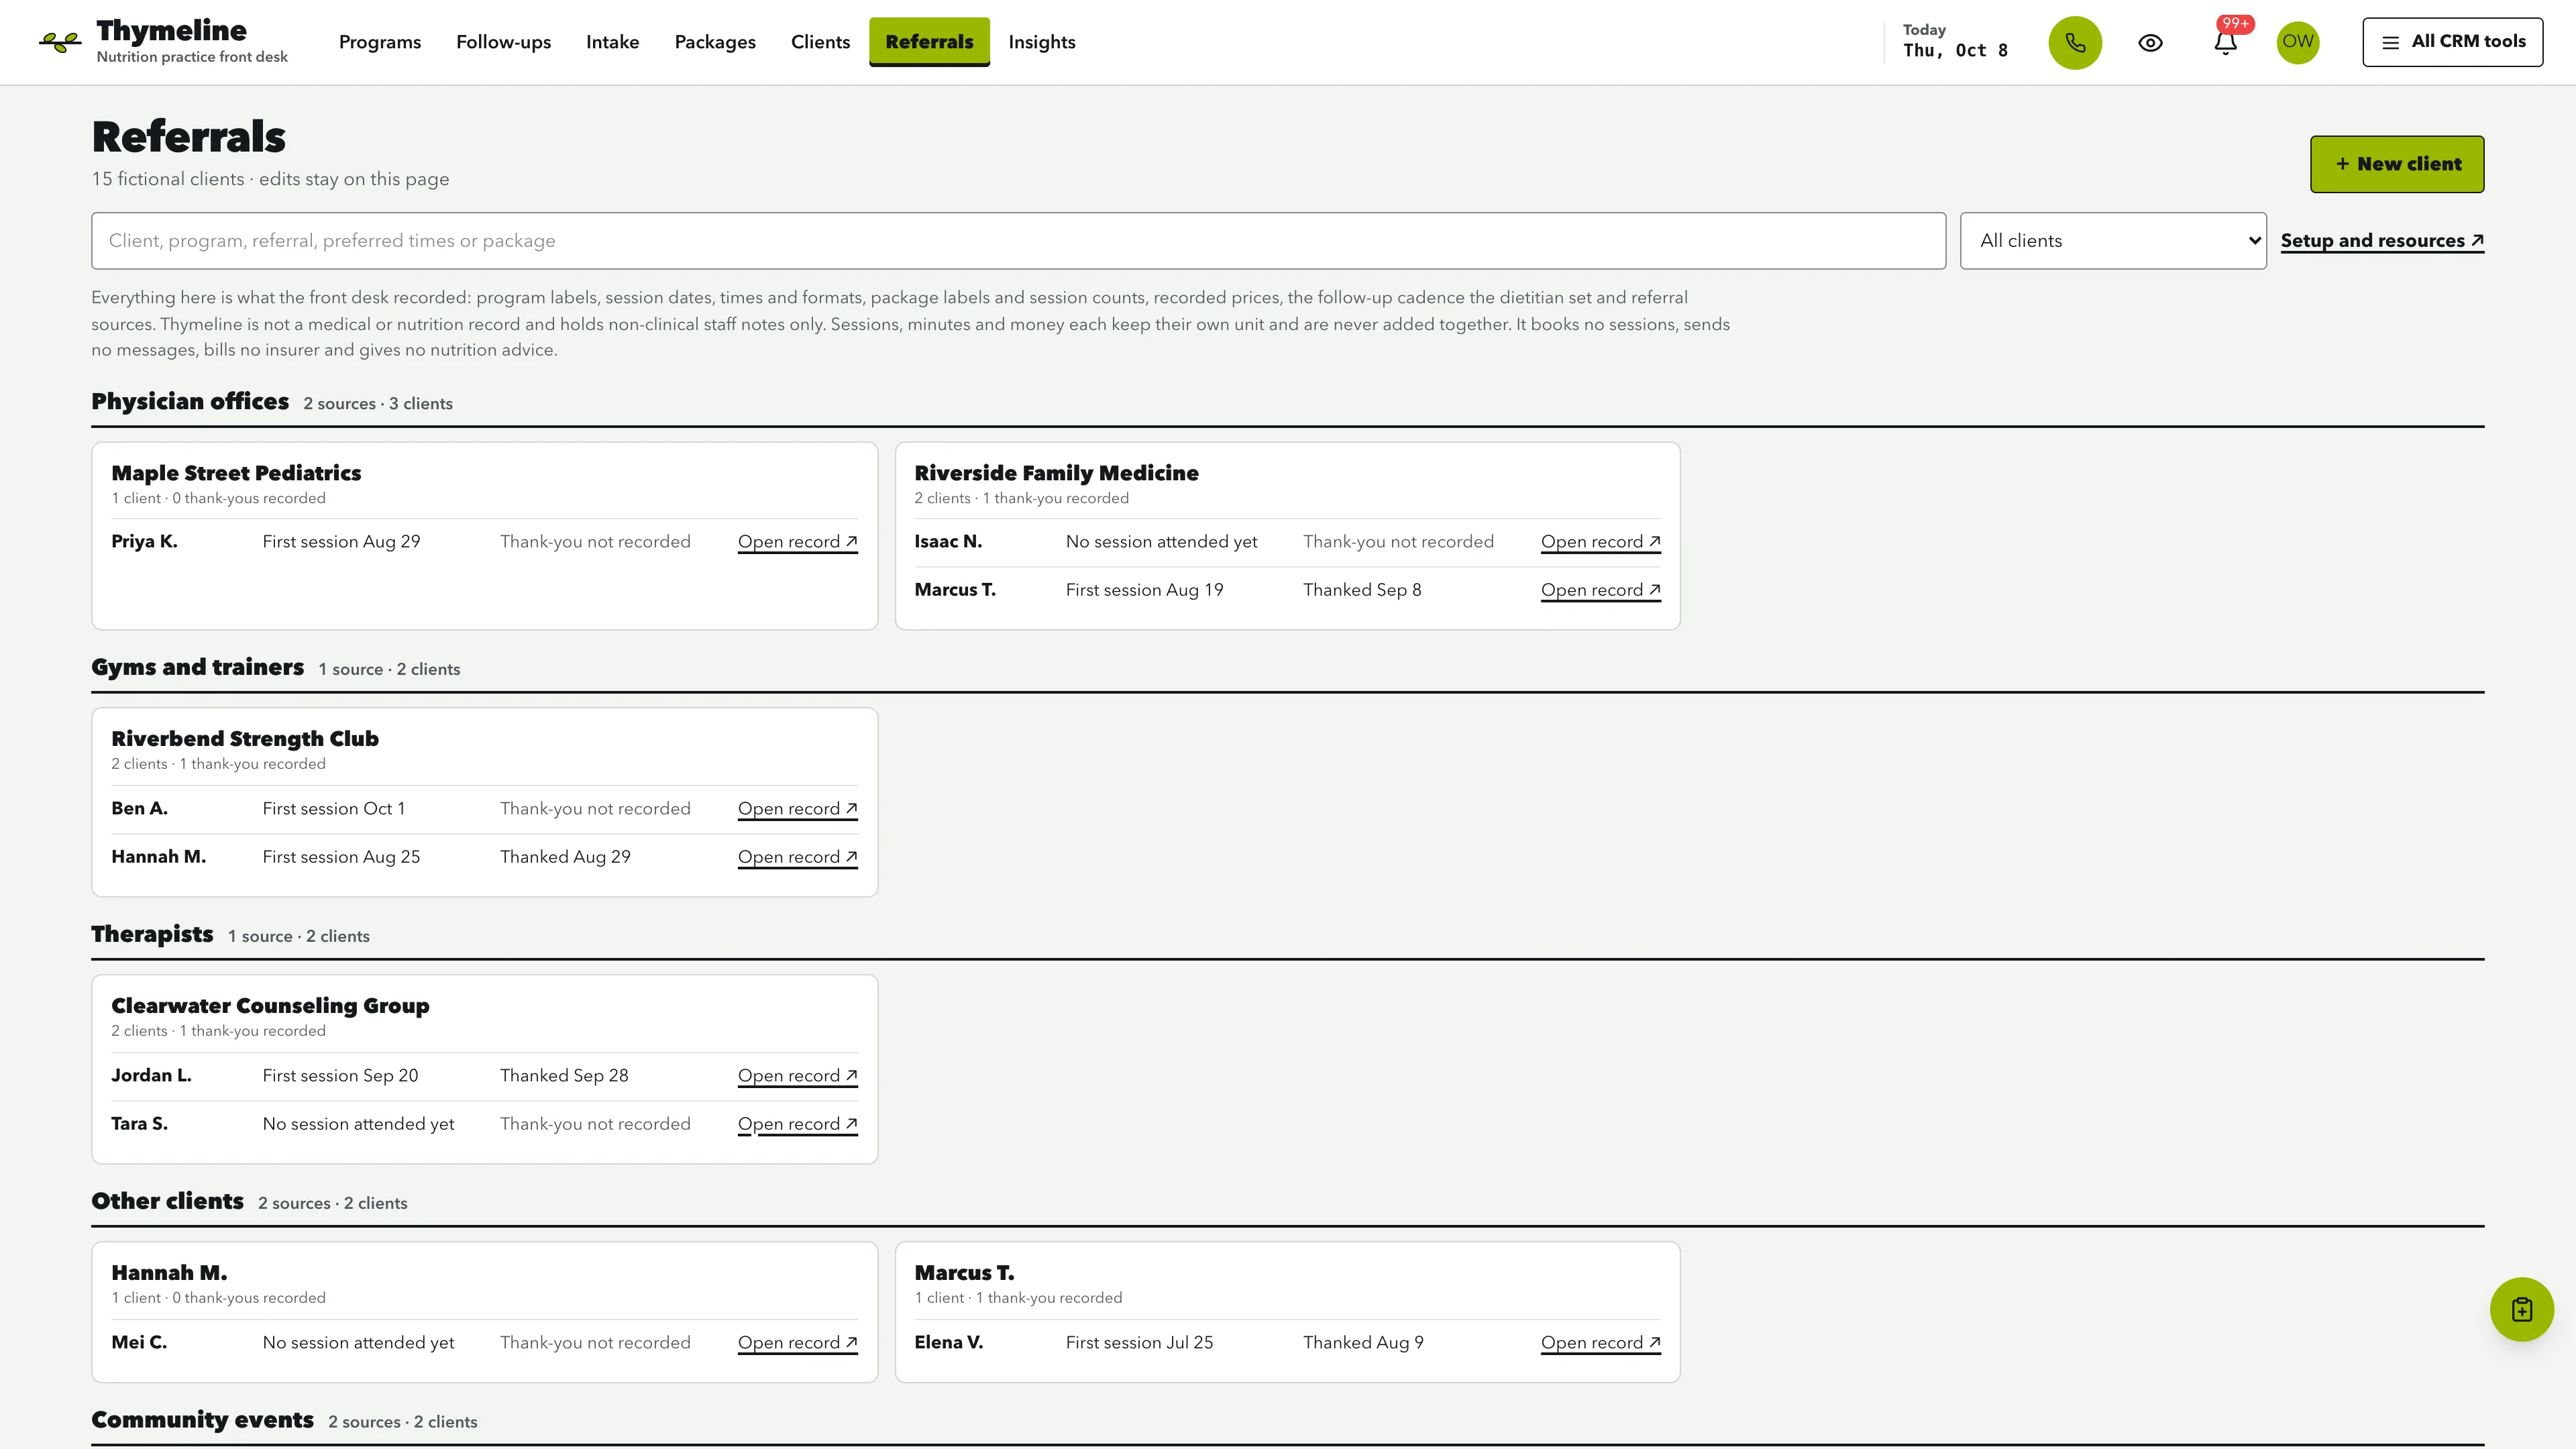Viewport: 2576px width, 1449px height.
Task: Click Riverside Family Medicine card title
Action: tap(1056, 473)
